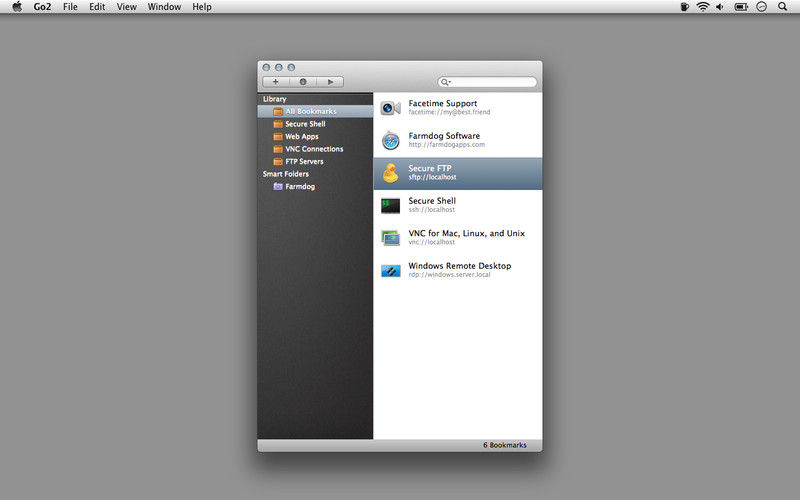Select the All Bookmarks folder icon
800x500 pixels.
[x=278, y=112]
